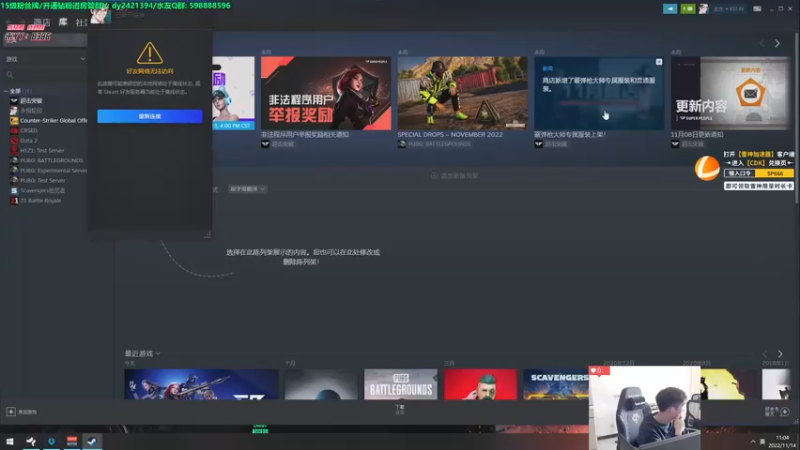Select PUBG: Experimental Server entry
The height and width of the screenshot is (450, 800).
54,170
